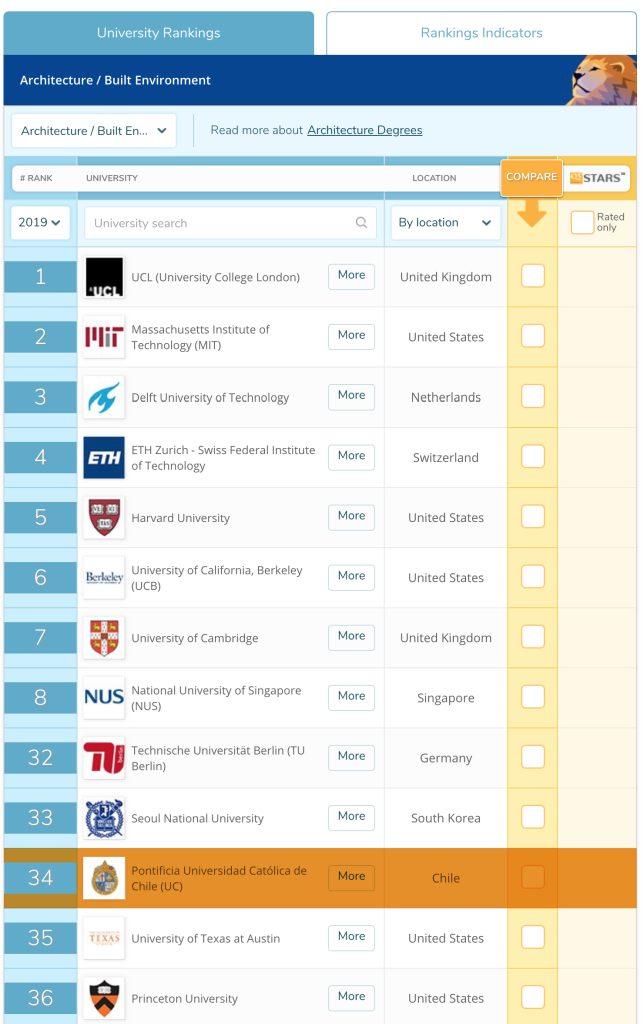Open the 2019 year dropdown
The image size is (644, 1024).
(x=40, y=223)
